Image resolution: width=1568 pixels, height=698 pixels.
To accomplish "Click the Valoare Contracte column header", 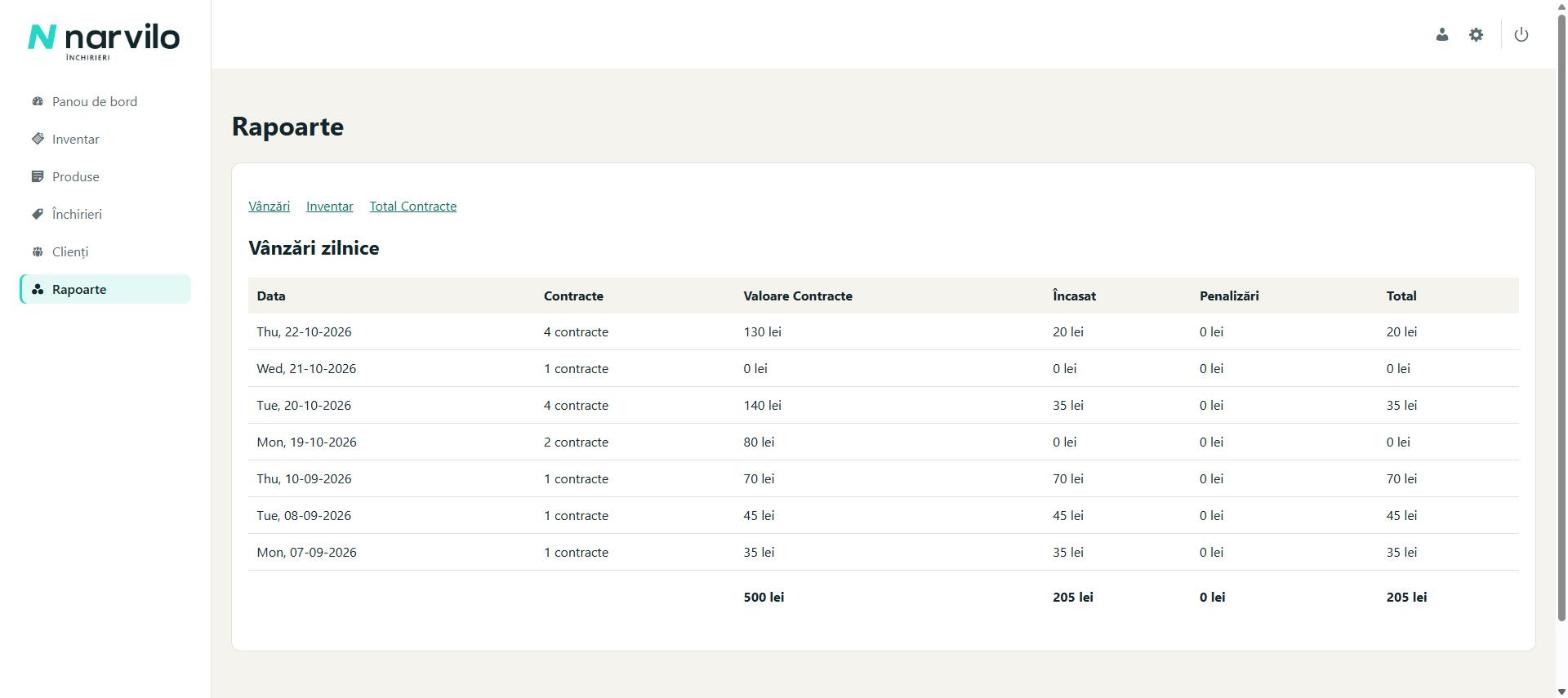I will pyautogui.click(x=798, y=296).
